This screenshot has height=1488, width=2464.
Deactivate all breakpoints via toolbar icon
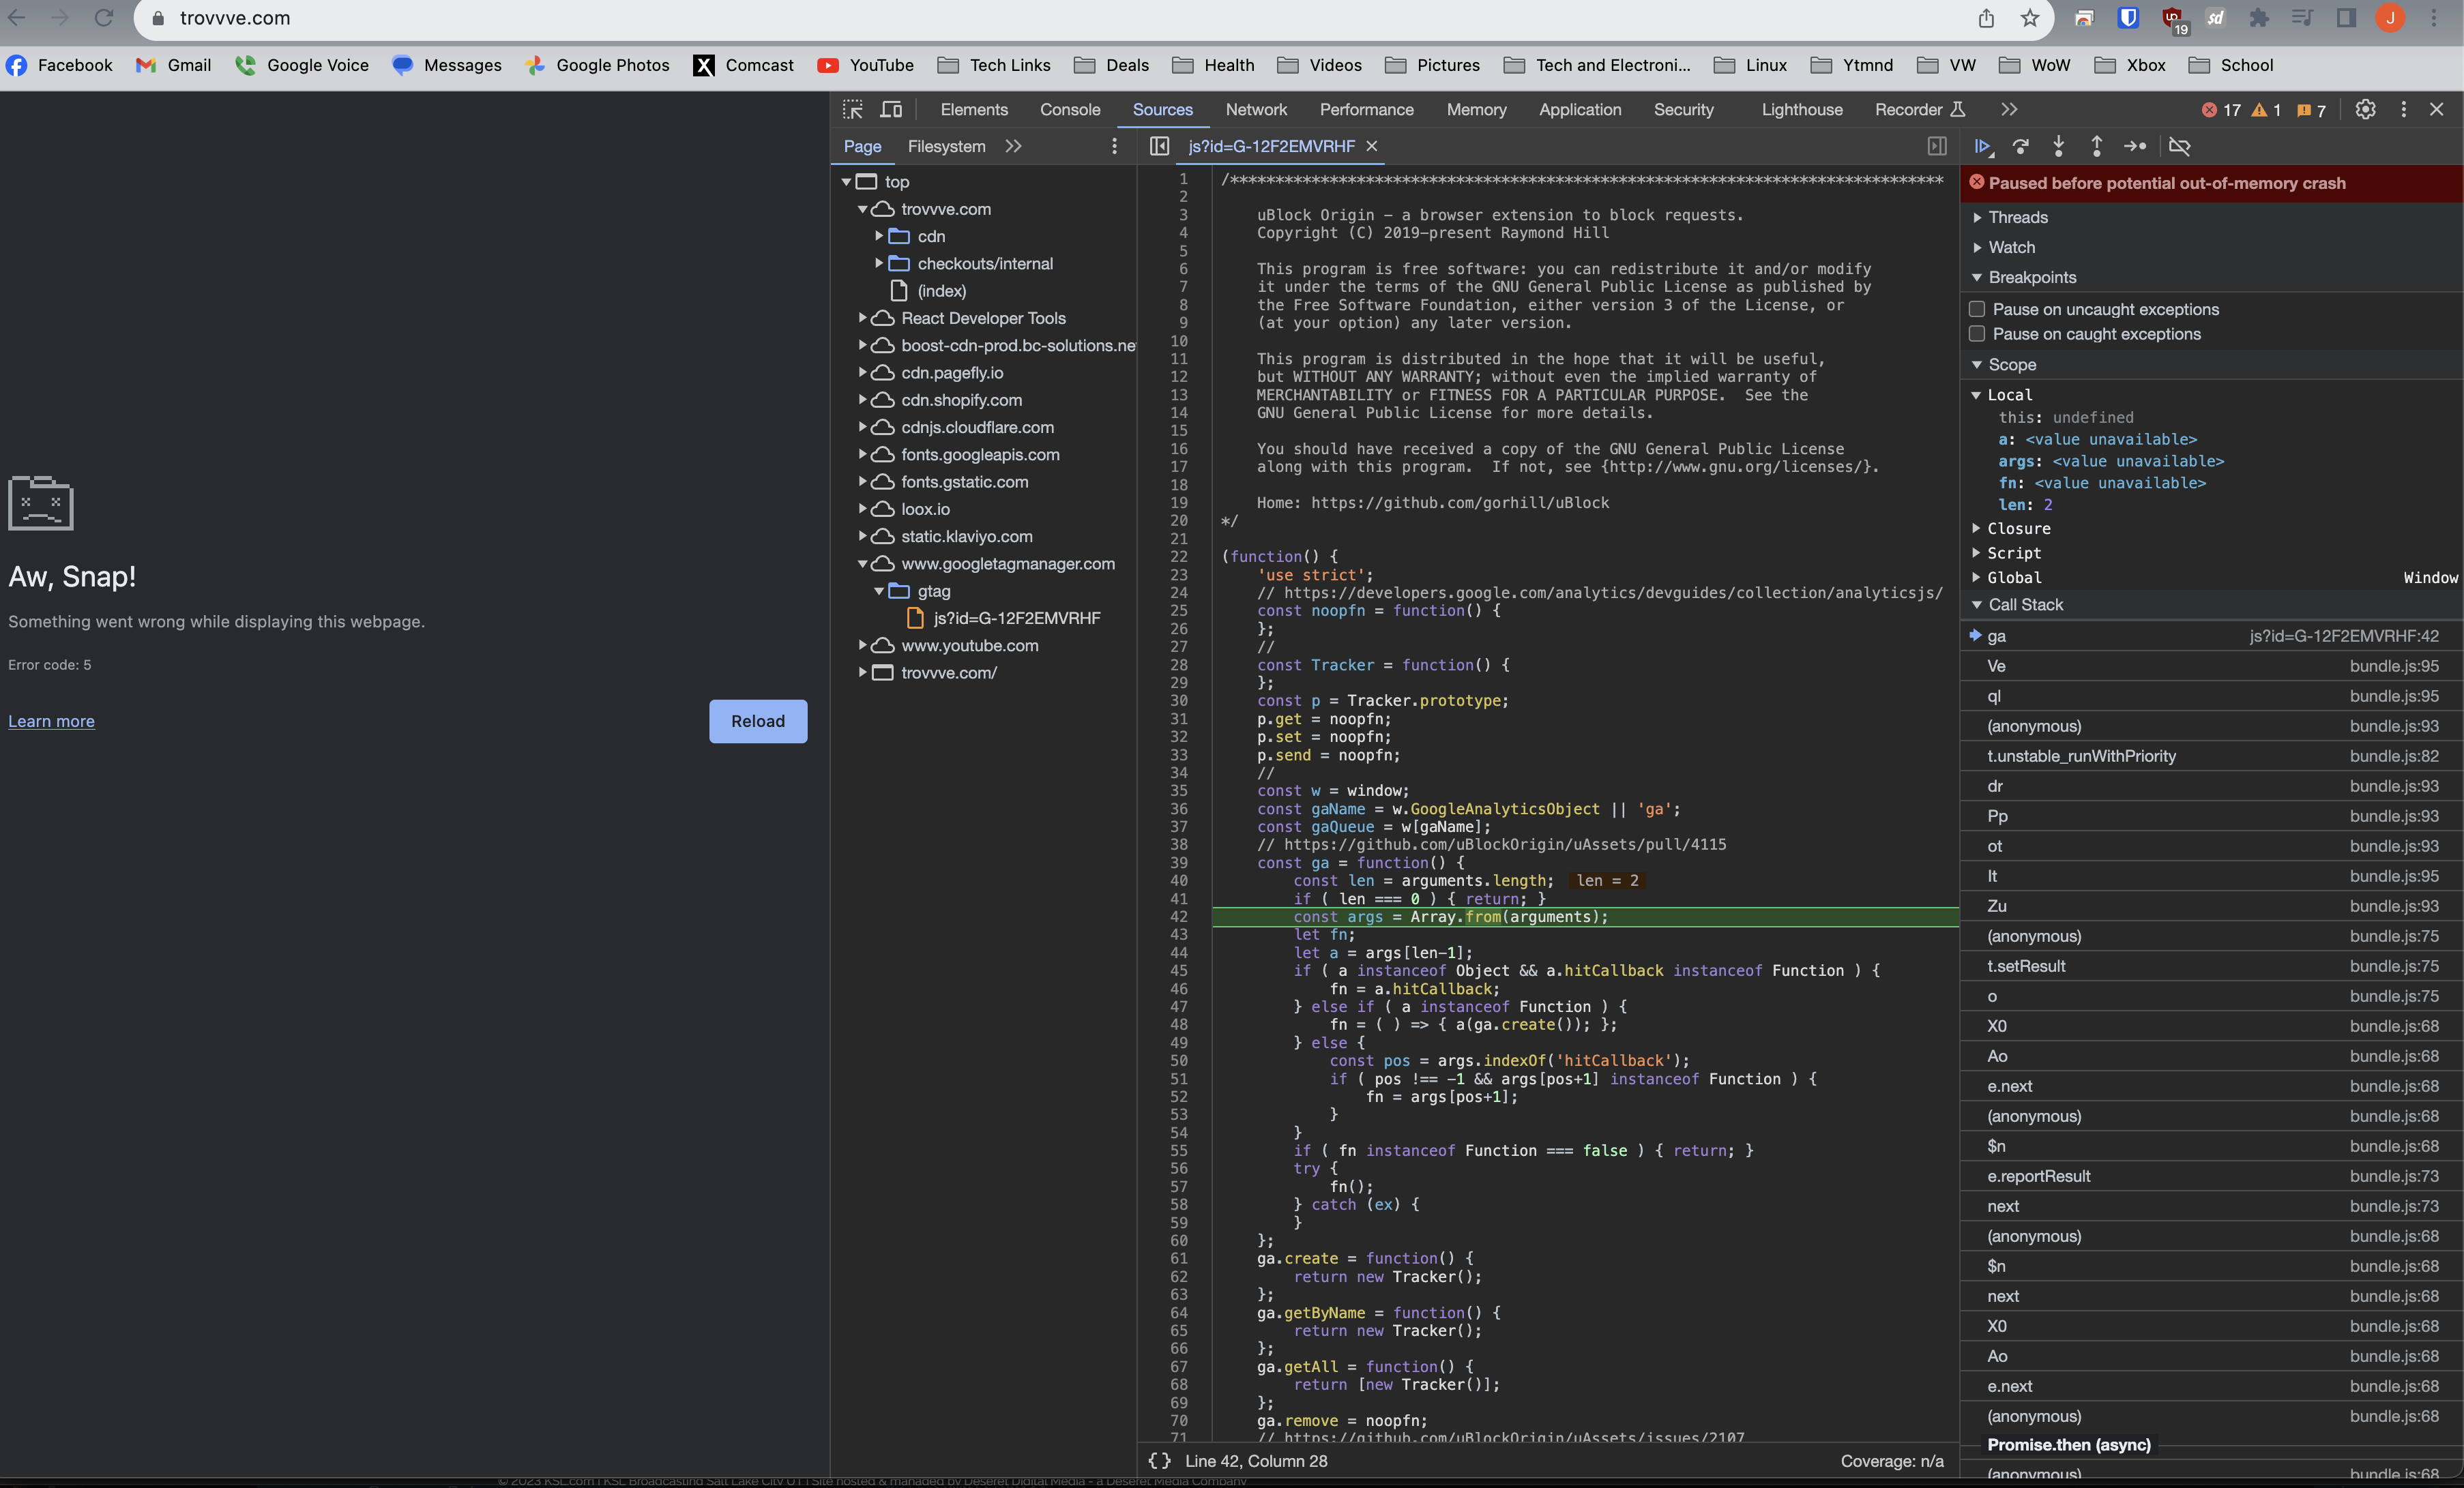[2181, 147]
